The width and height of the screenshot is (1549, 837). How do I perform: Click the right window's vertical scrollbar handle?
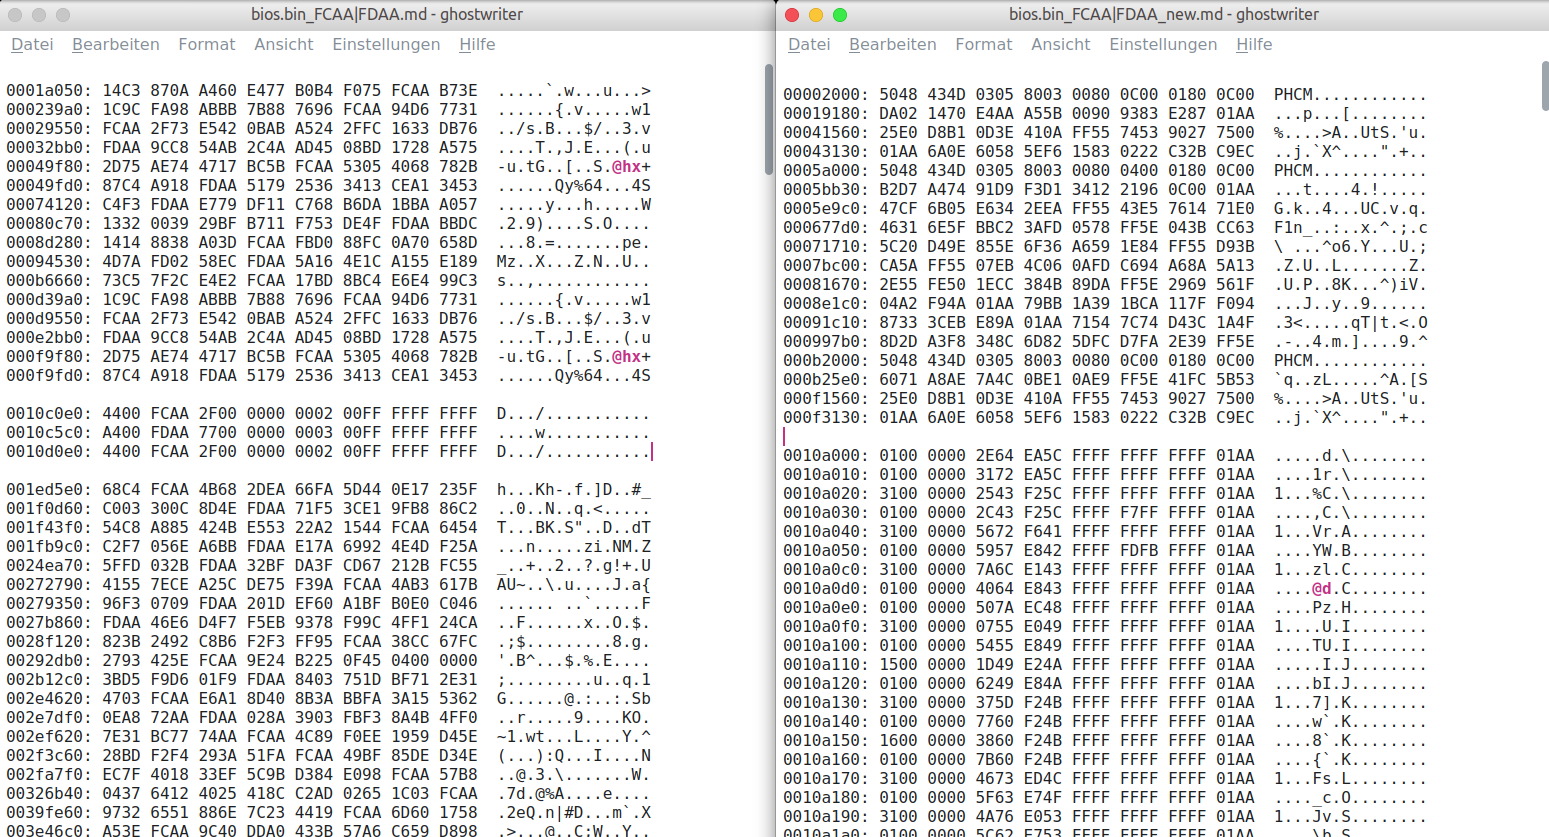[1545, 86]
